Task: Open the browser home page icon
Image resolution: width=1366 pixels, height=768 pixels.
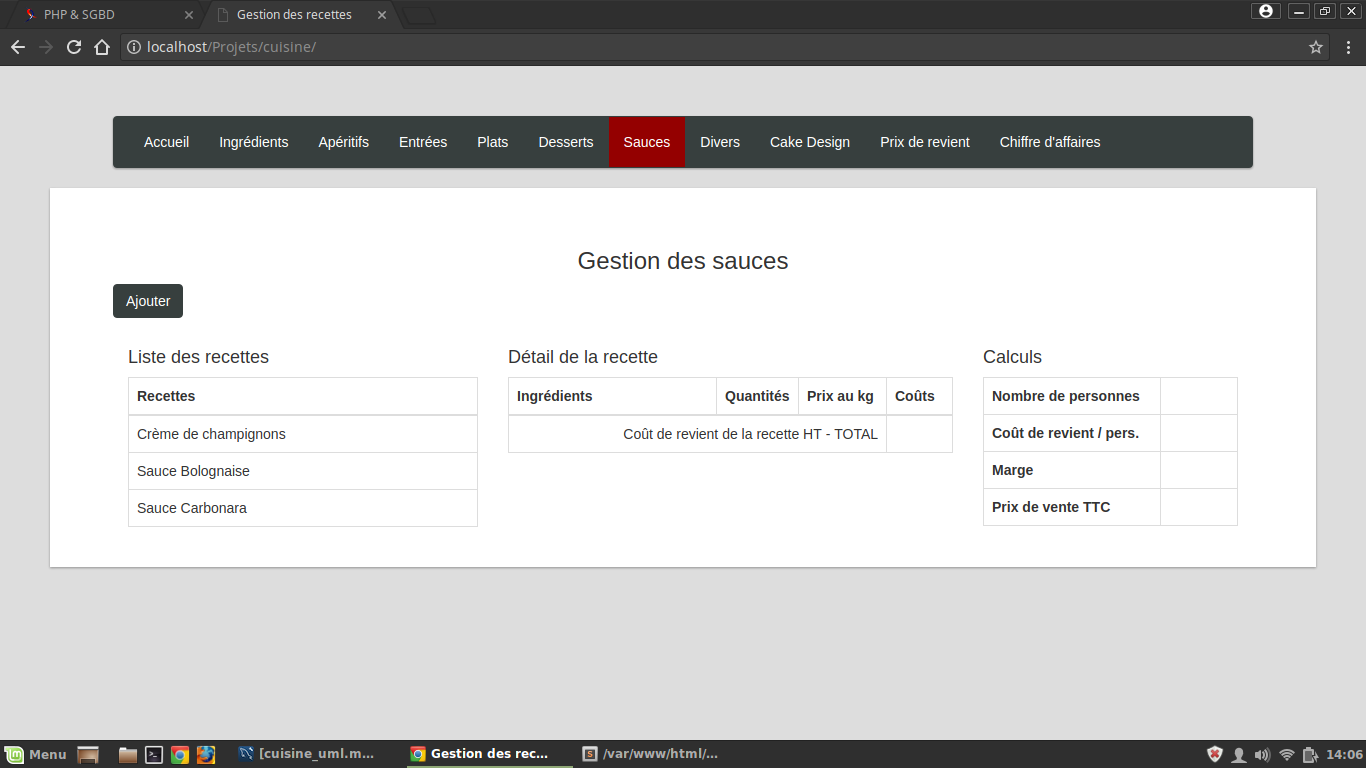Action: pos(102,47)
